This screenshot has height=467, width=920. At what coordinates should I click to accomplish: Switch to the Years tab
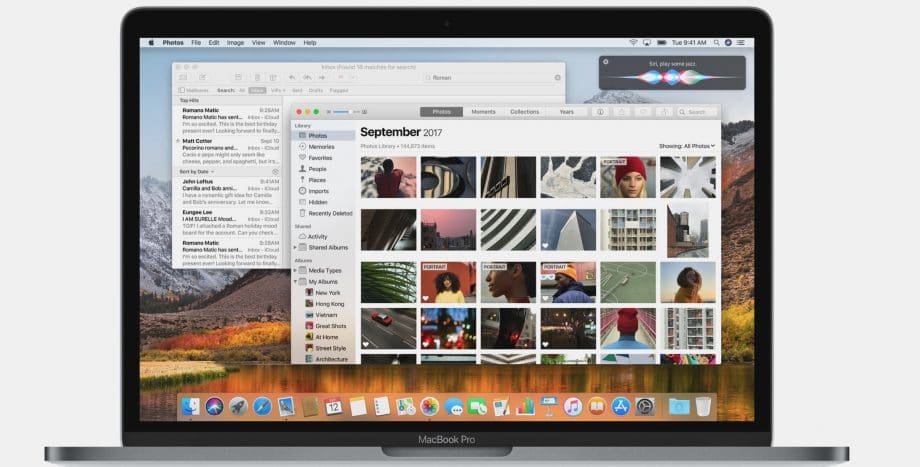[x=566, y=111]
